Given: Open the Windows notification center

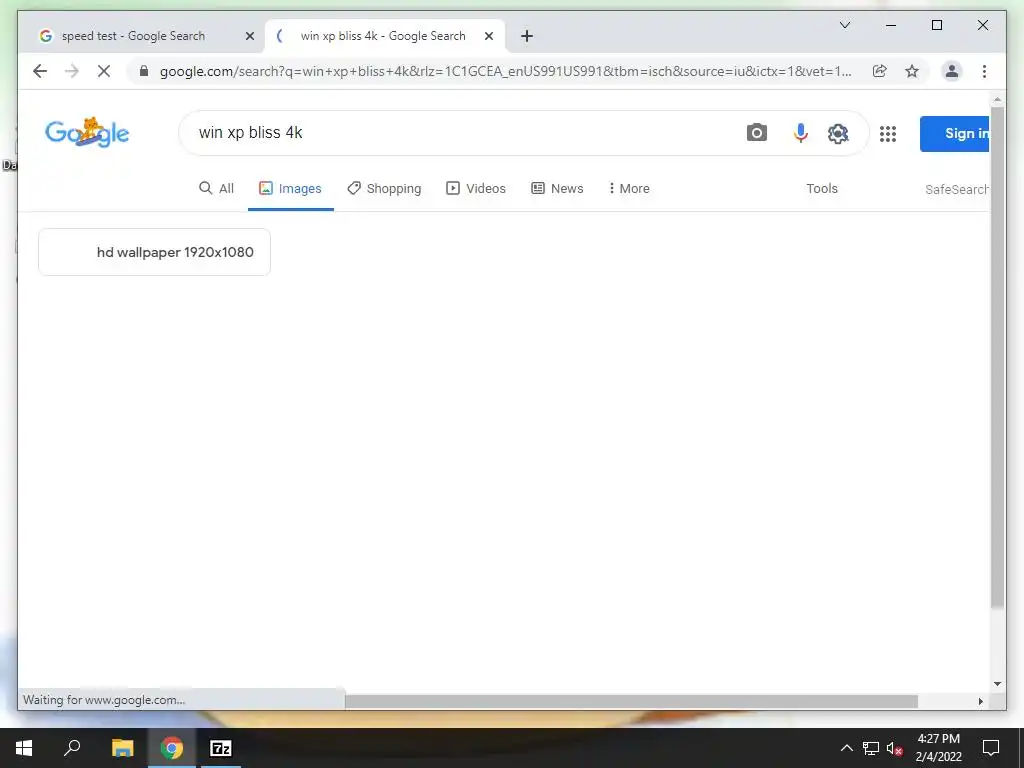Looking at the screenshot, I should pyautogui.click(x=991, y=748).
